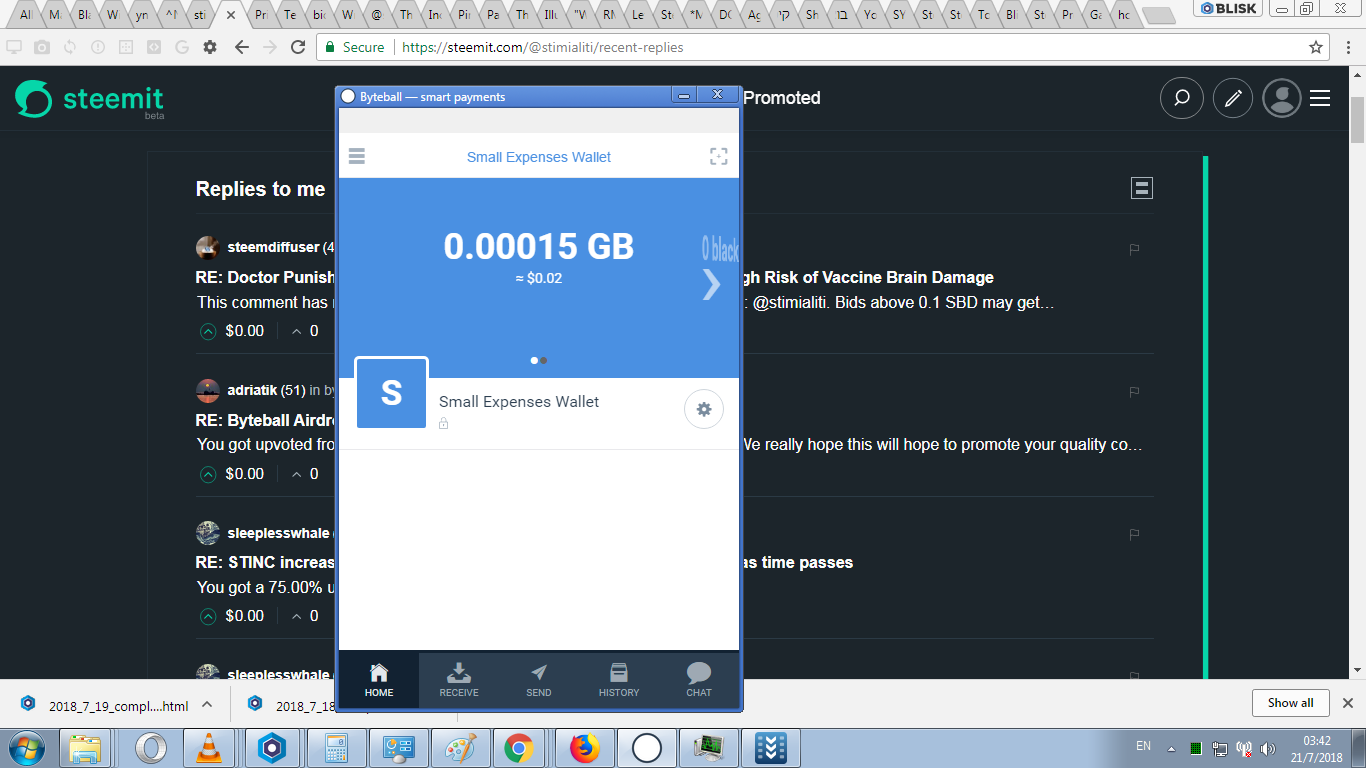Open steemdiffuser's profile link
This screenshot has height=768, width=1366.
coord(273,247)
